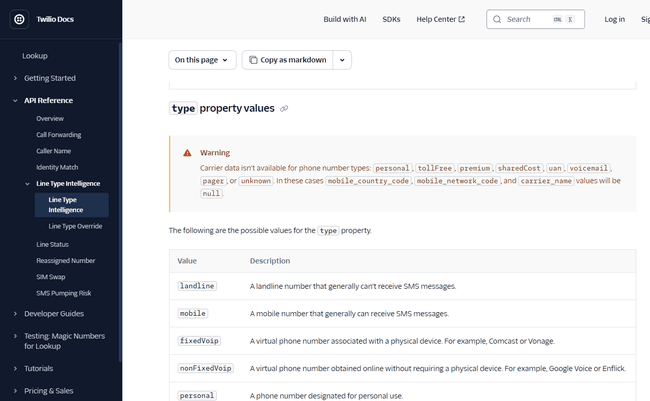Click the Twilio Docs logo icon
This screenshot has height=401, width=650.
coord(19,19)
